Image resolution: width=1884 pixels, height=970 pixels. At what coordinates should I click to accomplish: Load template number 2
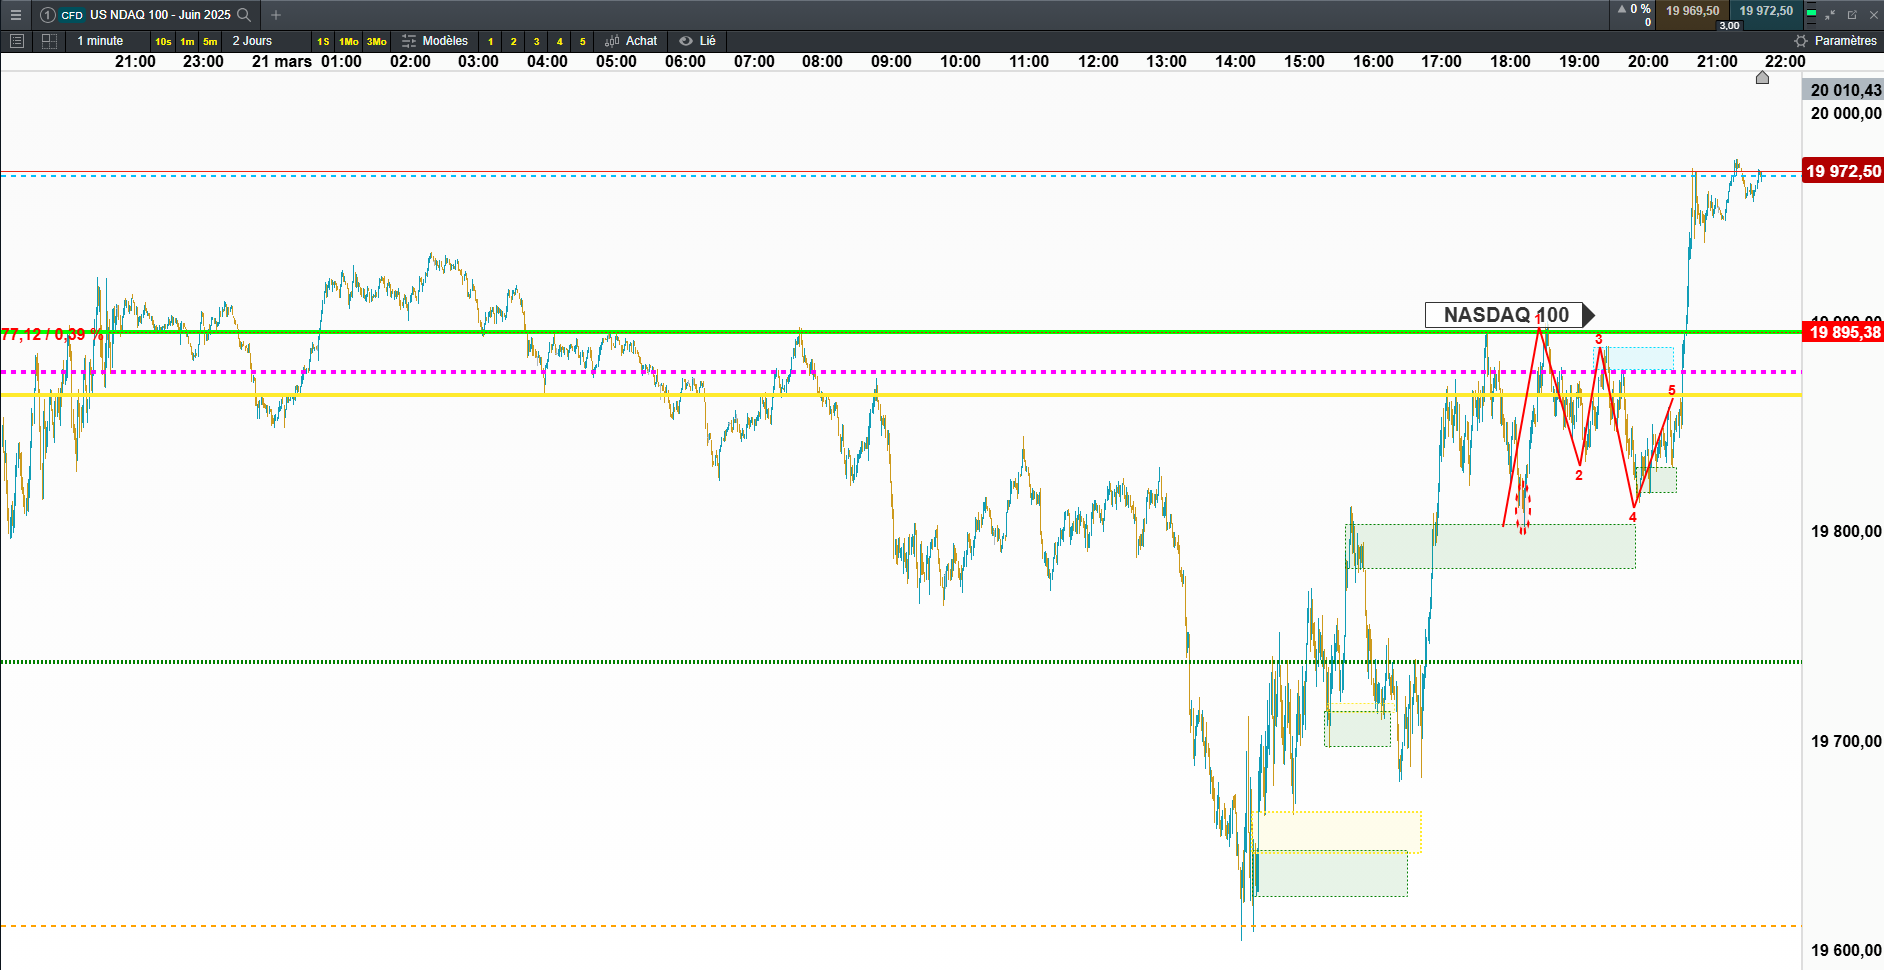pyautogui.click(x=513, y=41)
